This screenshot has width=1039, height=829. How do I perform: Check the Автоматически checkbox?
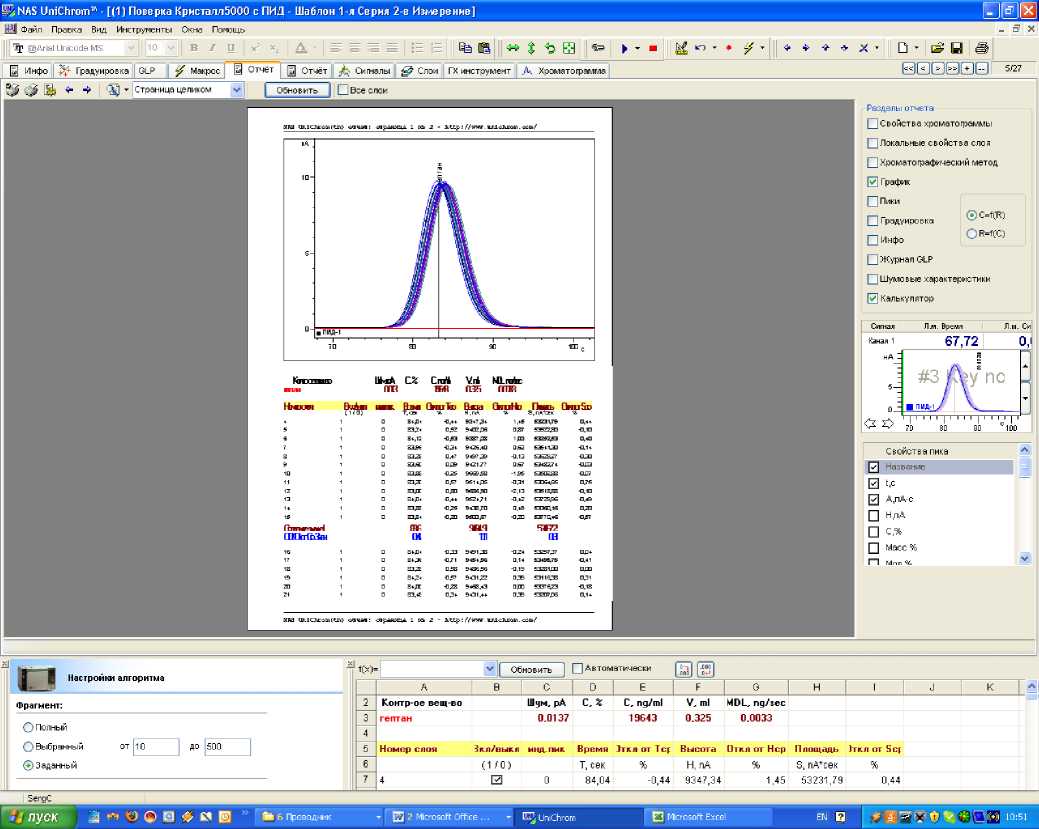tap(577, 668)
